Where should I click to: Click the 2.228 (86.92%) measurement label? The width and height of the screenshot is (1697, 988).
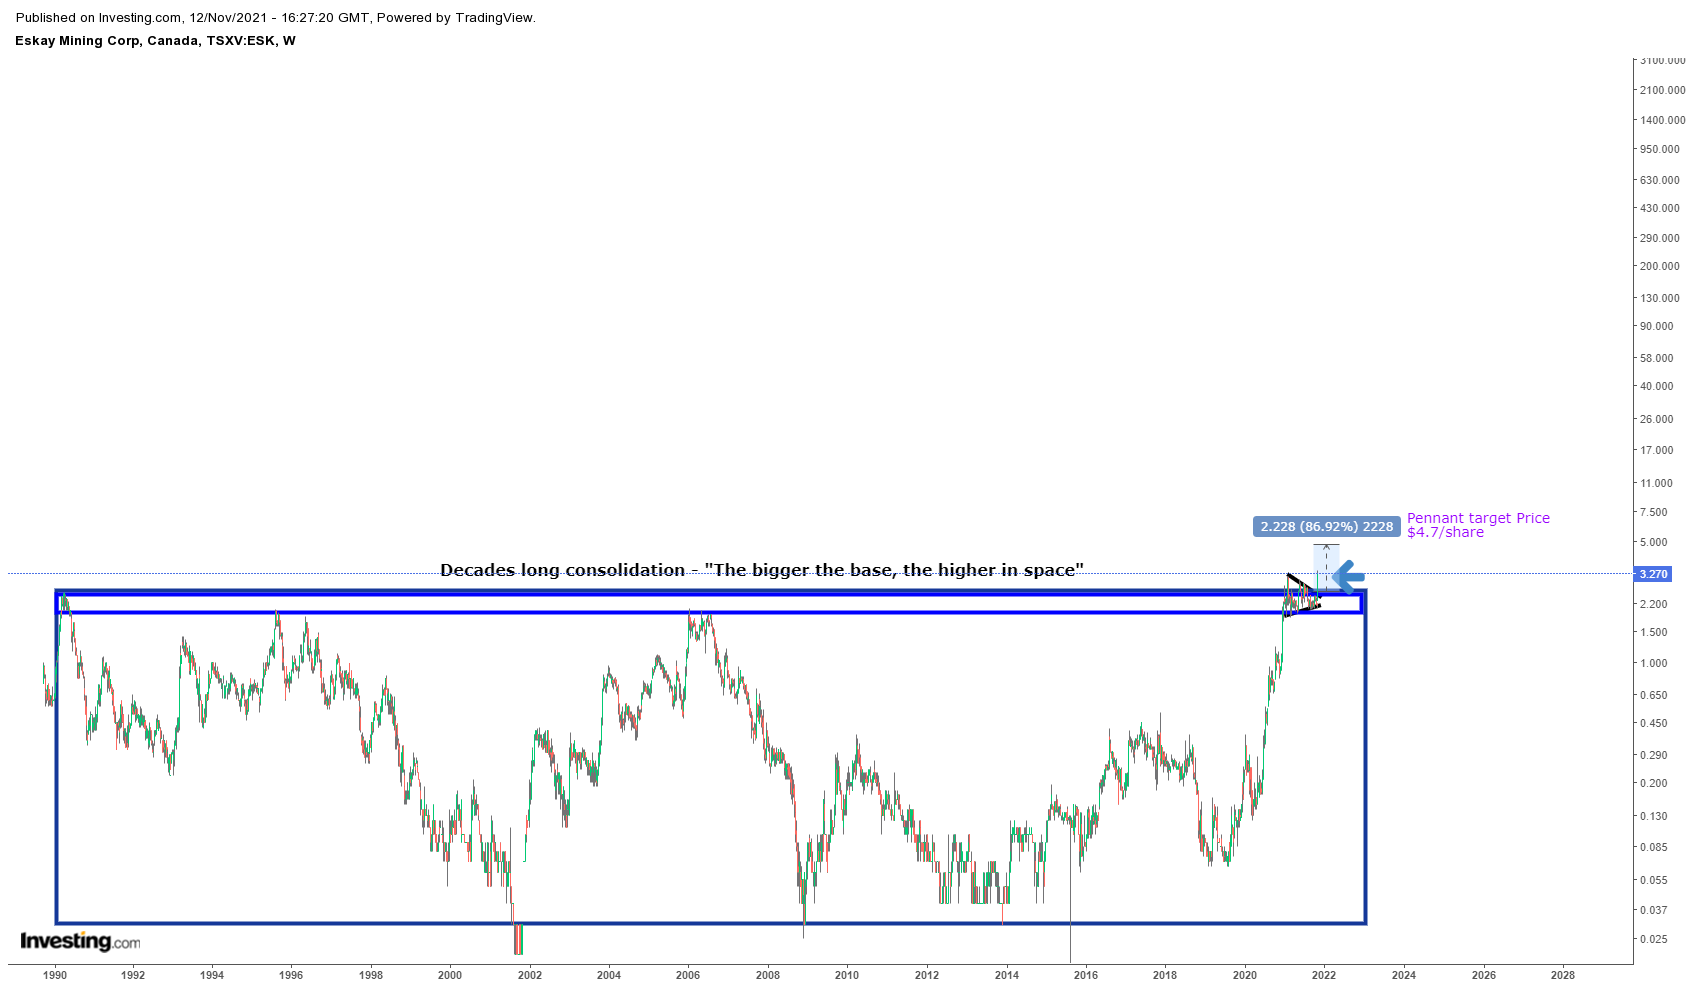pos(1326,527)
